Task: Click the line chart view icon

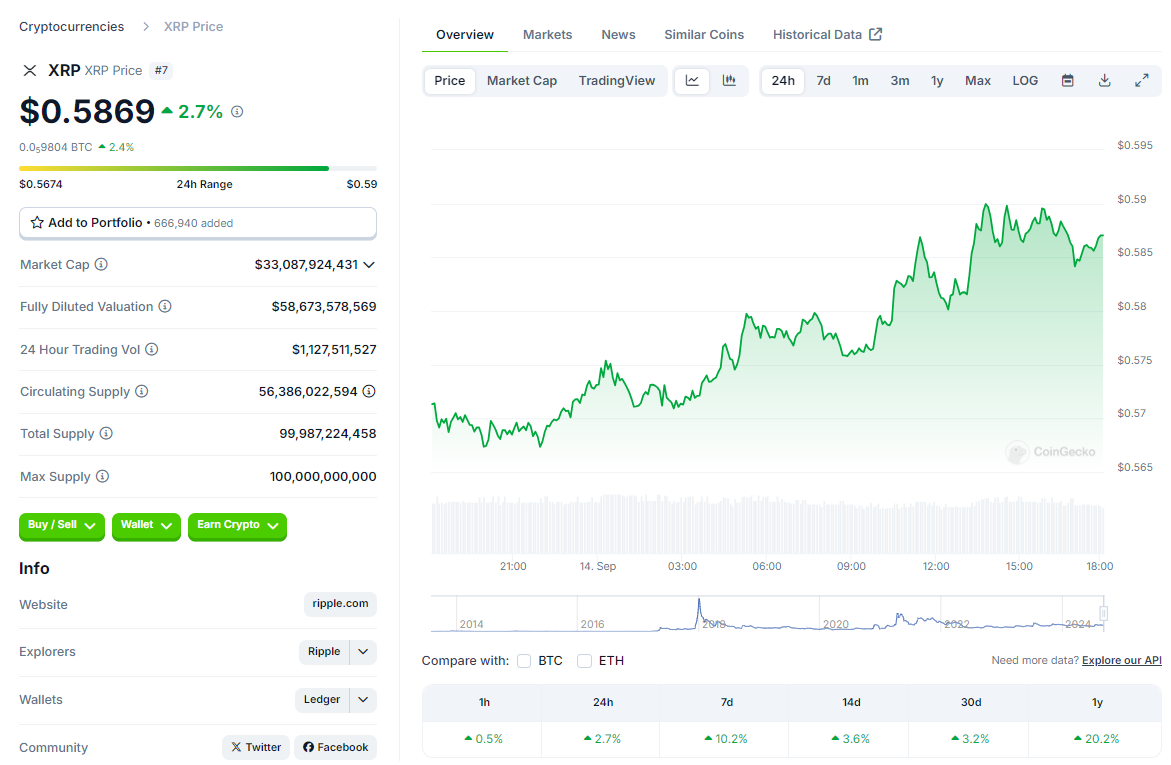Action: [692, 81]
